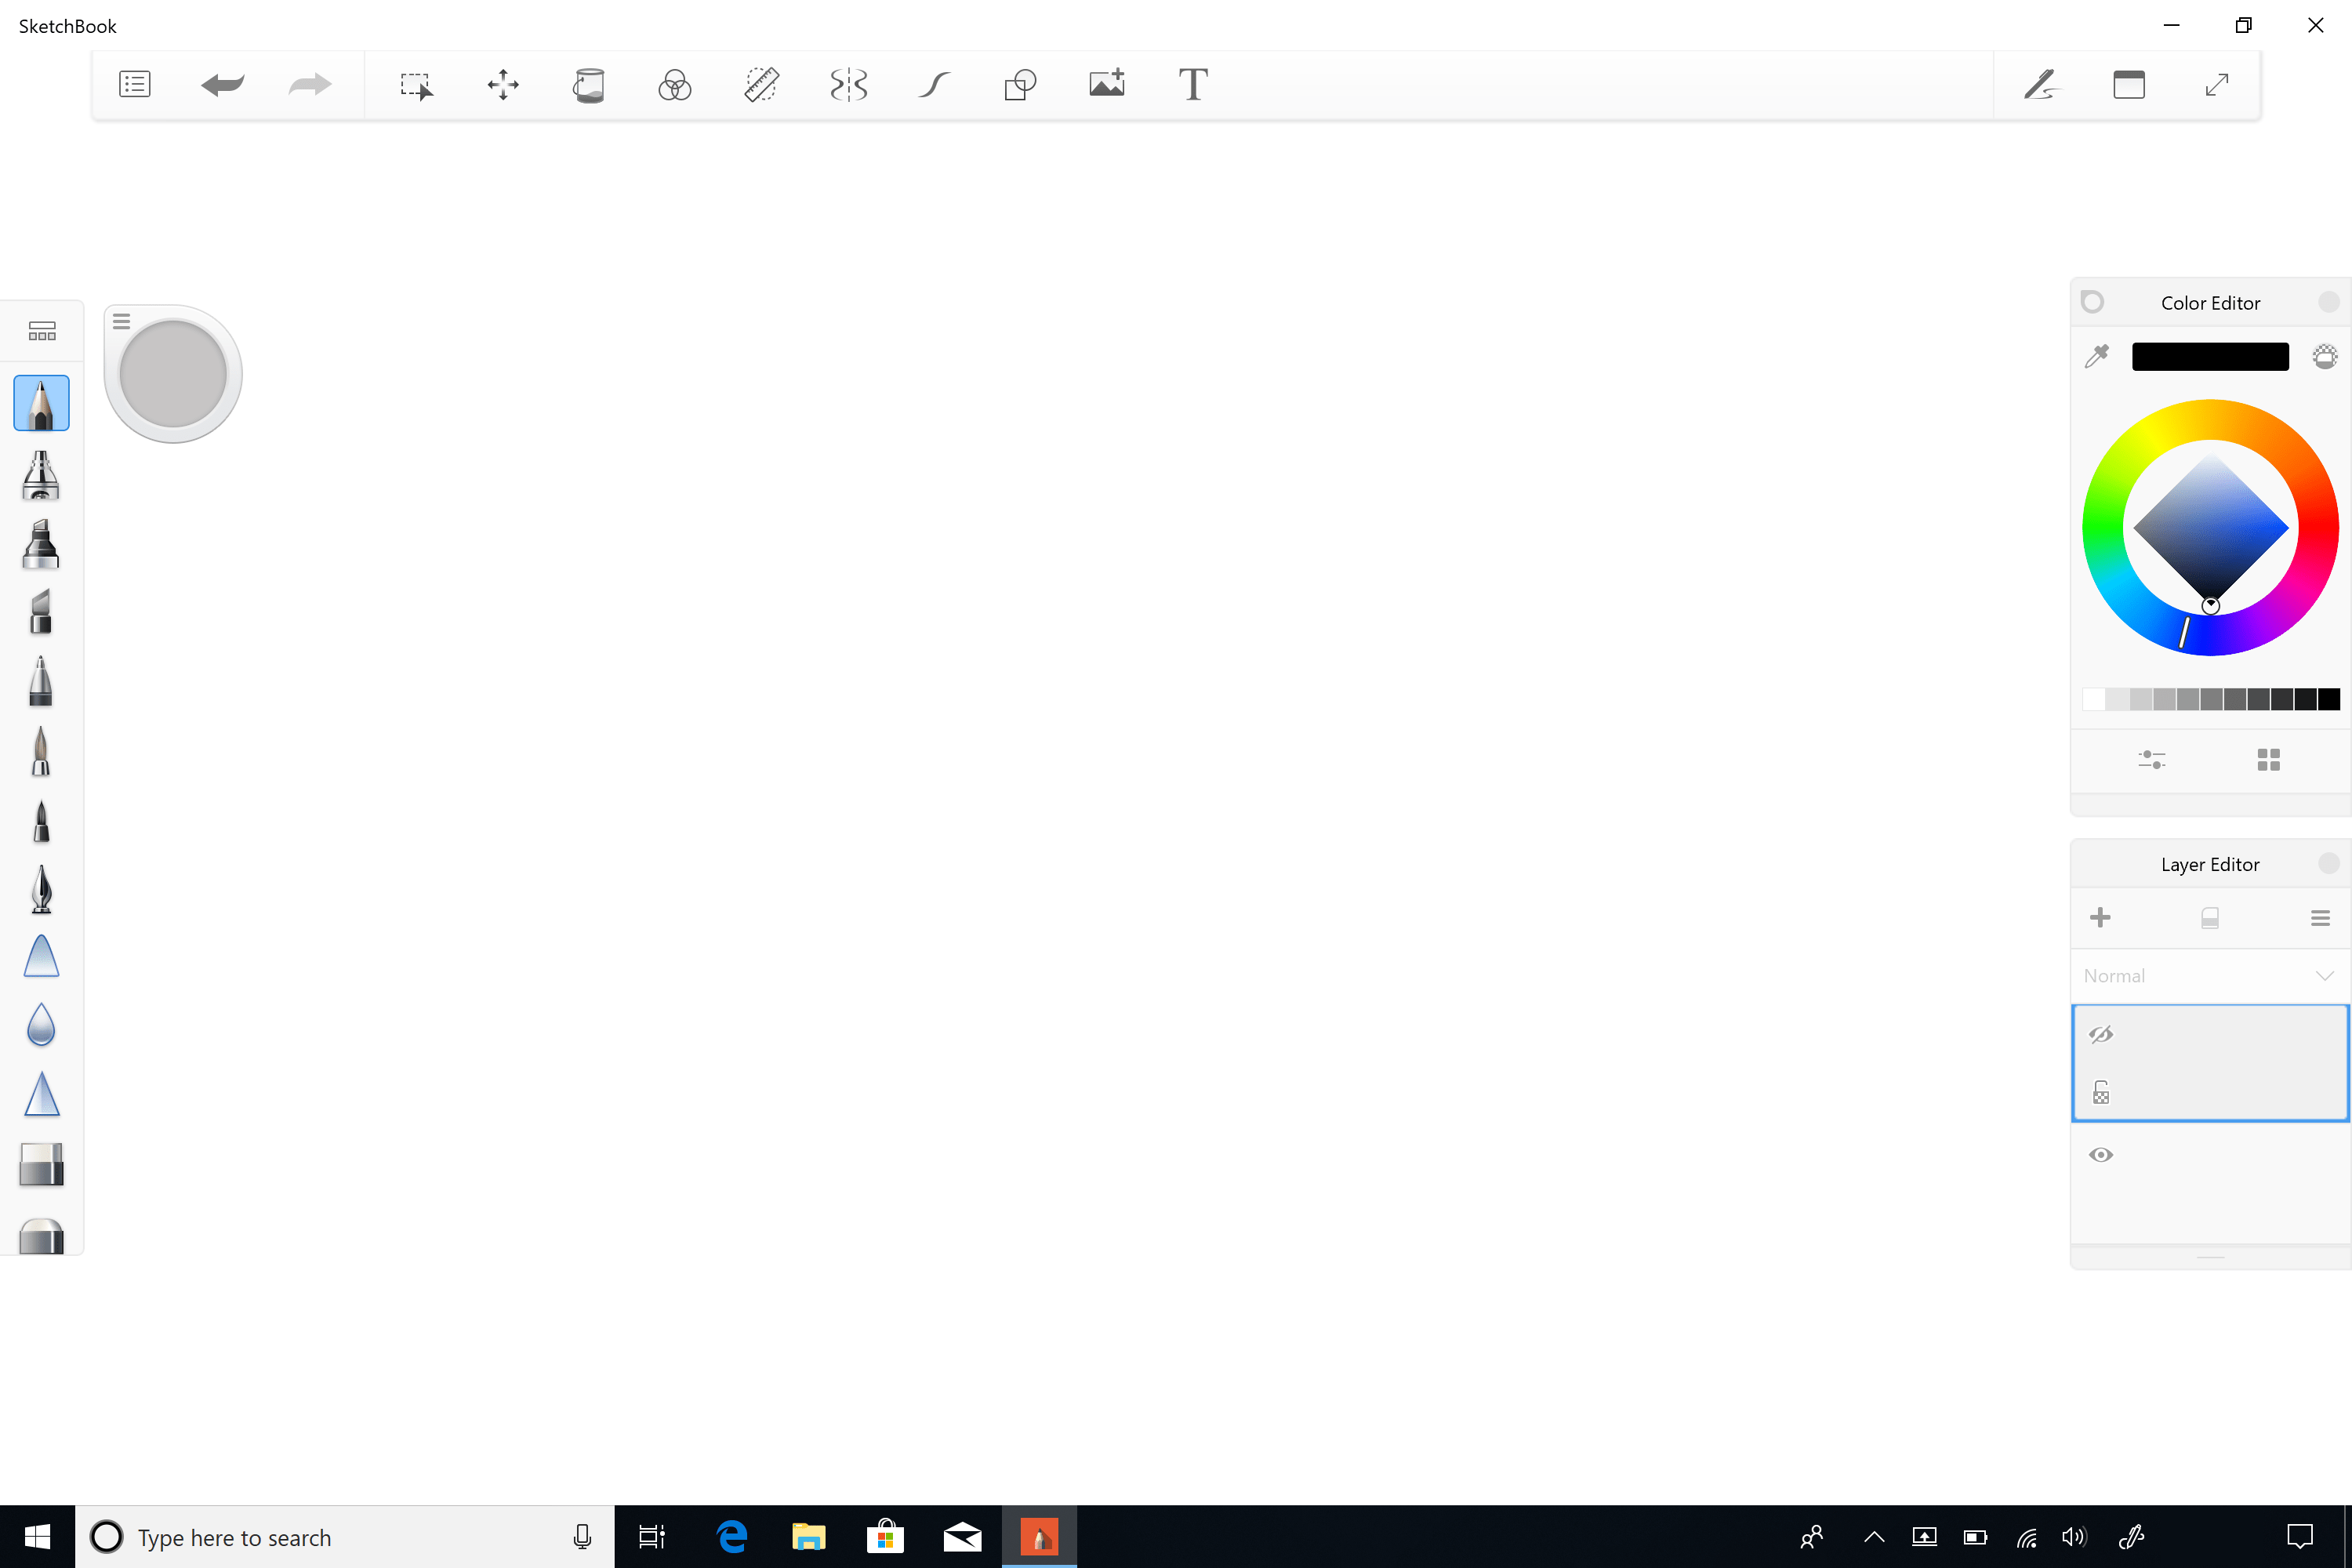2352x1568 pixels.
Task: Toggle the transparent color option
Action: 2326,356
